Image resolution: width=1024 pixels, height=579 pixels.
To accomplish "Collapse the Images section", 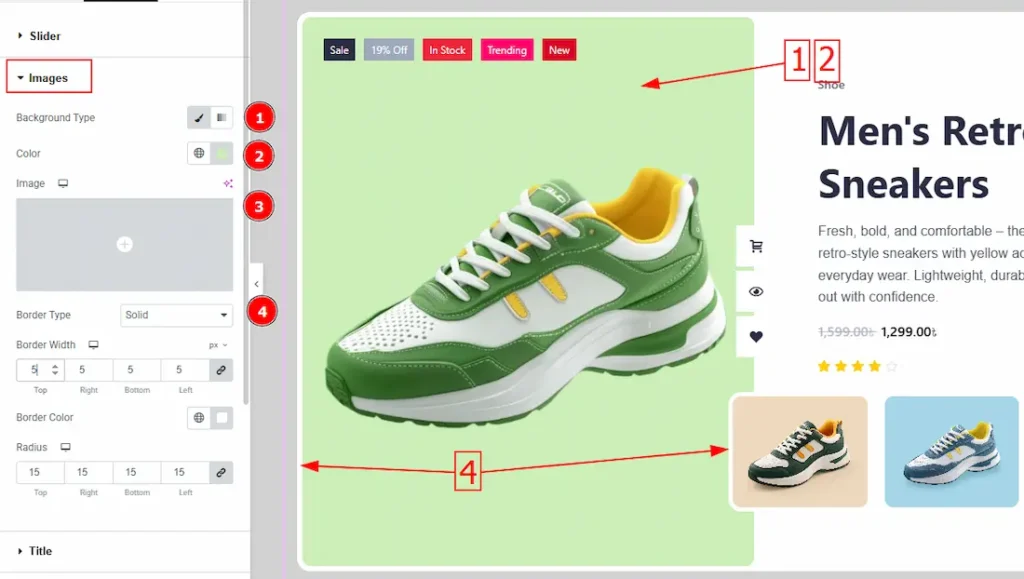I will [x=47, y=78].
